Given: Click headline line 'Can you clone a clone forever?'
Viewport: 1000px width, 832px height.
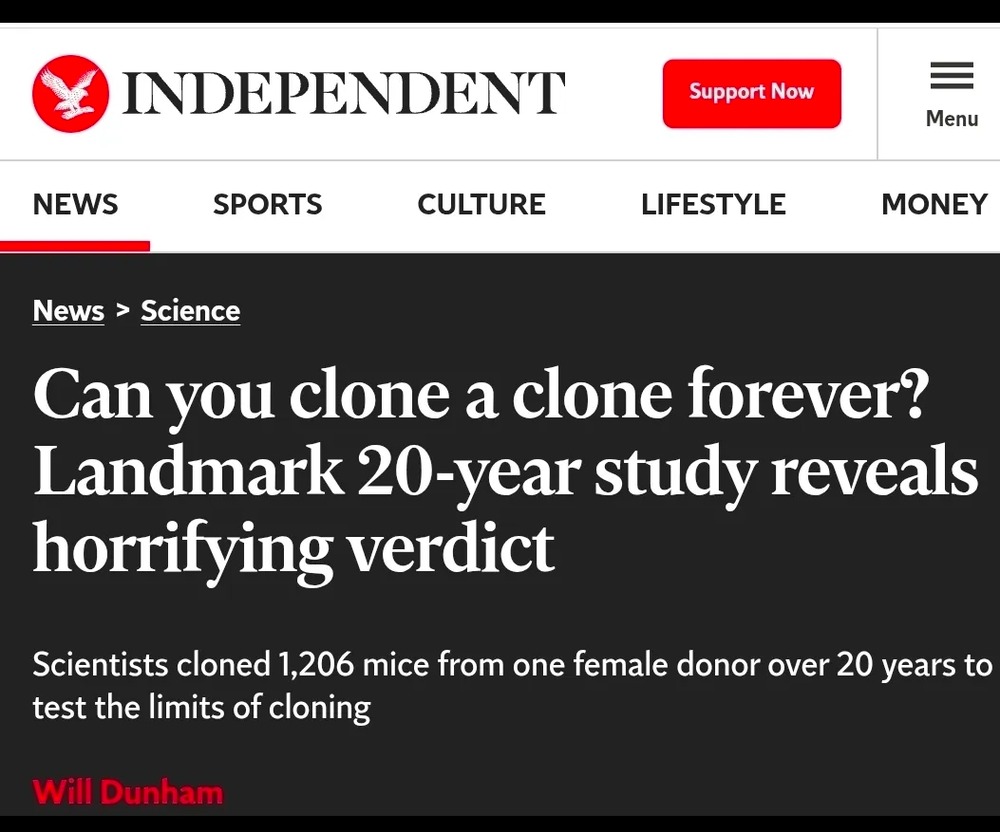Looking at the screenshot, I should (482, 396).
